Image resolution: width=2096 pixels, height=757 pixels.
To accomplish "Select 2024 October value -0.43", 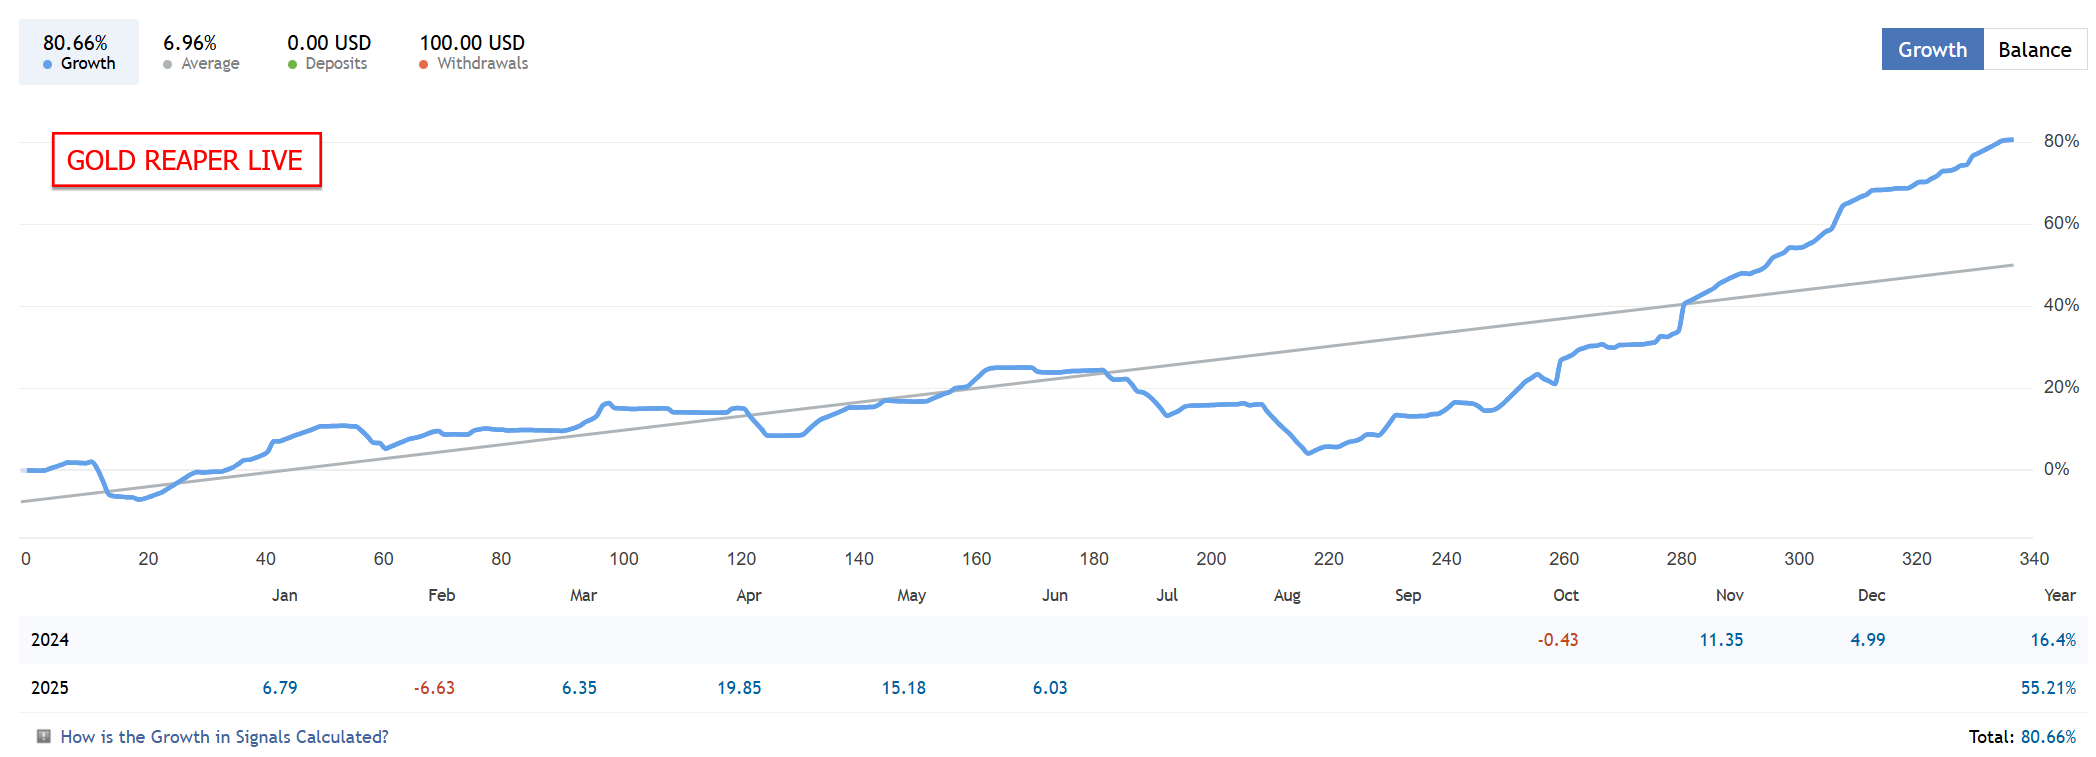I will 1558,640.
